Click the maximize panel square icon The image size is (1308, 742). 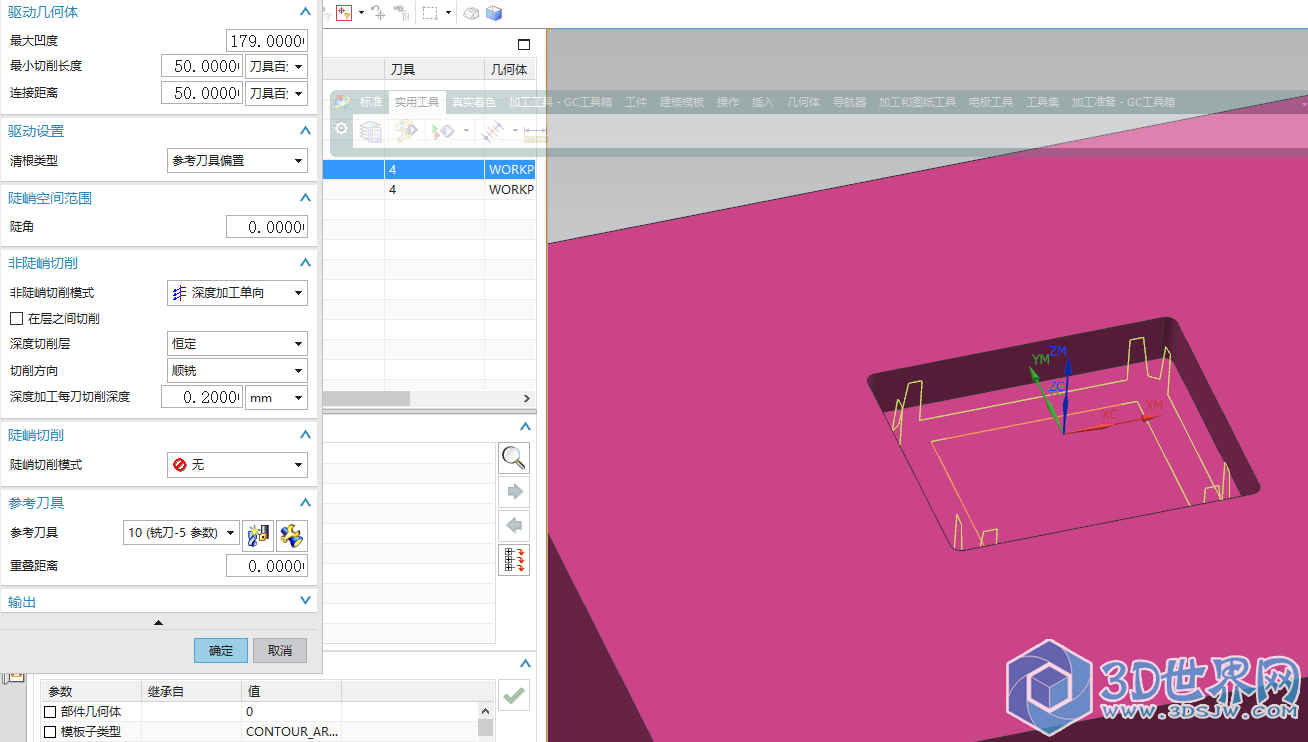524,44
